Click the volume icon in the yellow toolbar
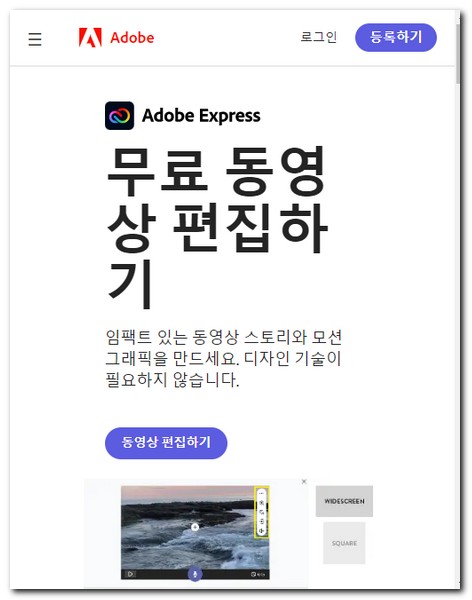 [262, 531]
